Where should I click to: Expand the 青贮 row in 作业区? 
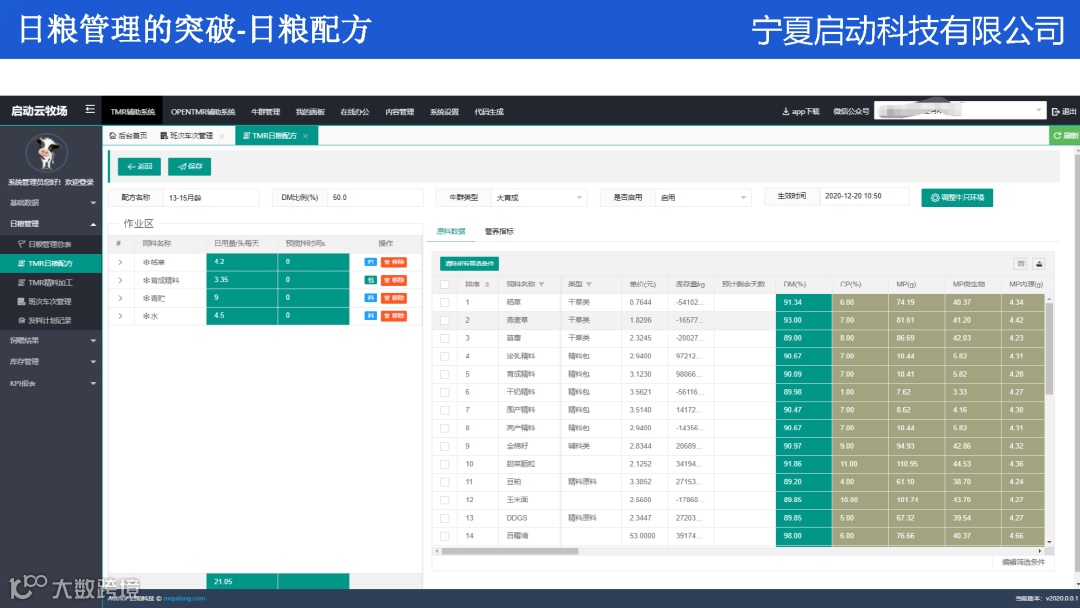point(120,298)
